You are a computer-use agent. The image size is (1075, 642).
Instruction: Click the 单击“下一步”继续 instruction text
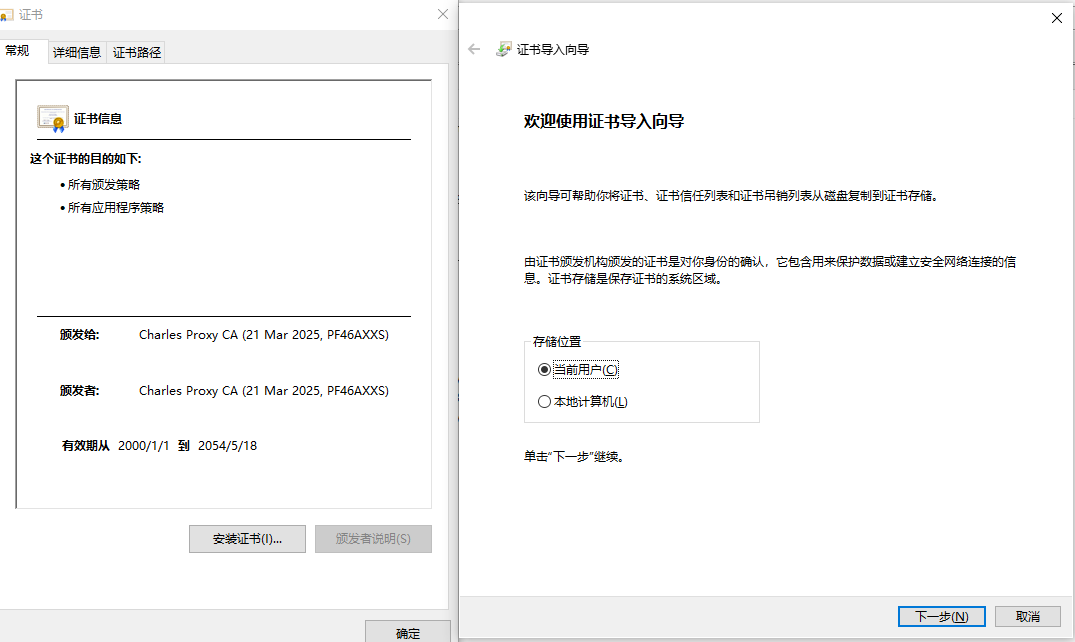click(x=575, y=457)
